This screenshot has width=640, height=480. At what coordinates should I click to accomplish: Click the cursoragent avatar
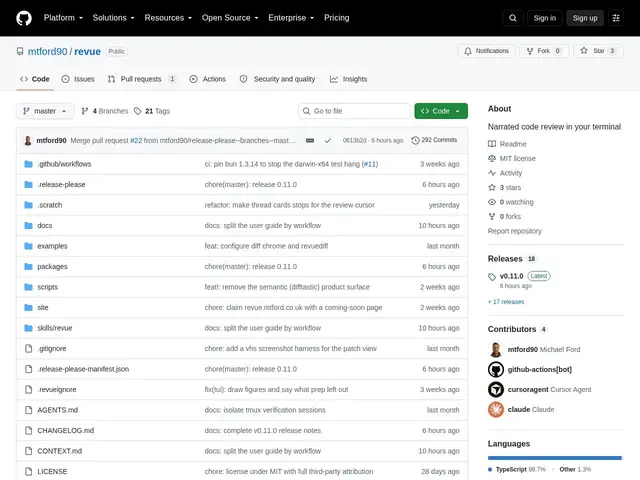[x=496, y=389]
